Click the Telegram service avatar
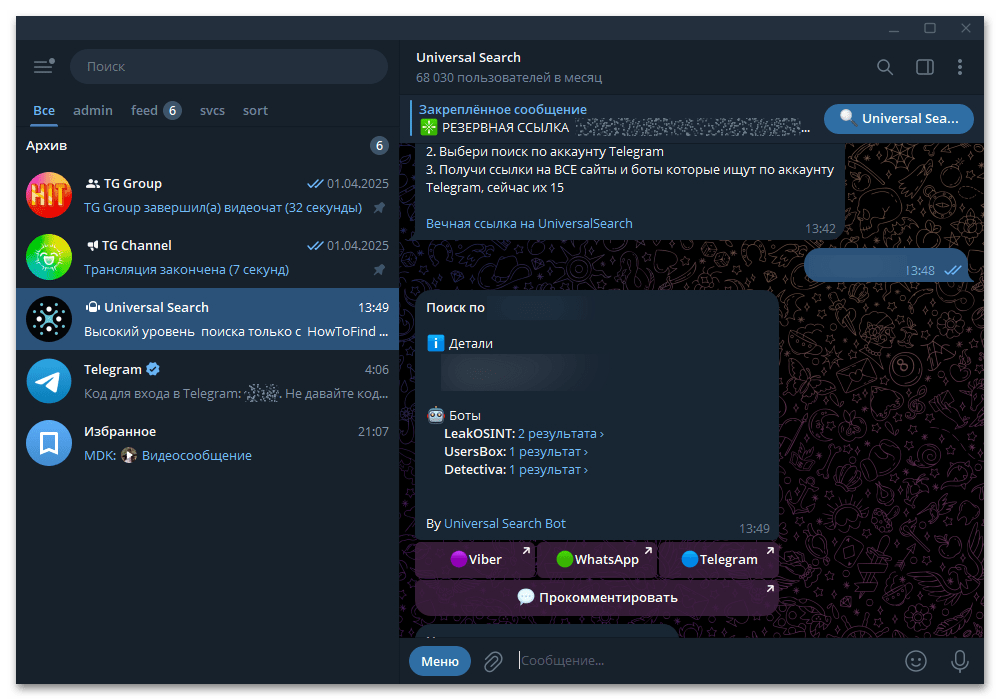Screen dimensions: 1000x700 pyautogui.click(x=49, y=381)
